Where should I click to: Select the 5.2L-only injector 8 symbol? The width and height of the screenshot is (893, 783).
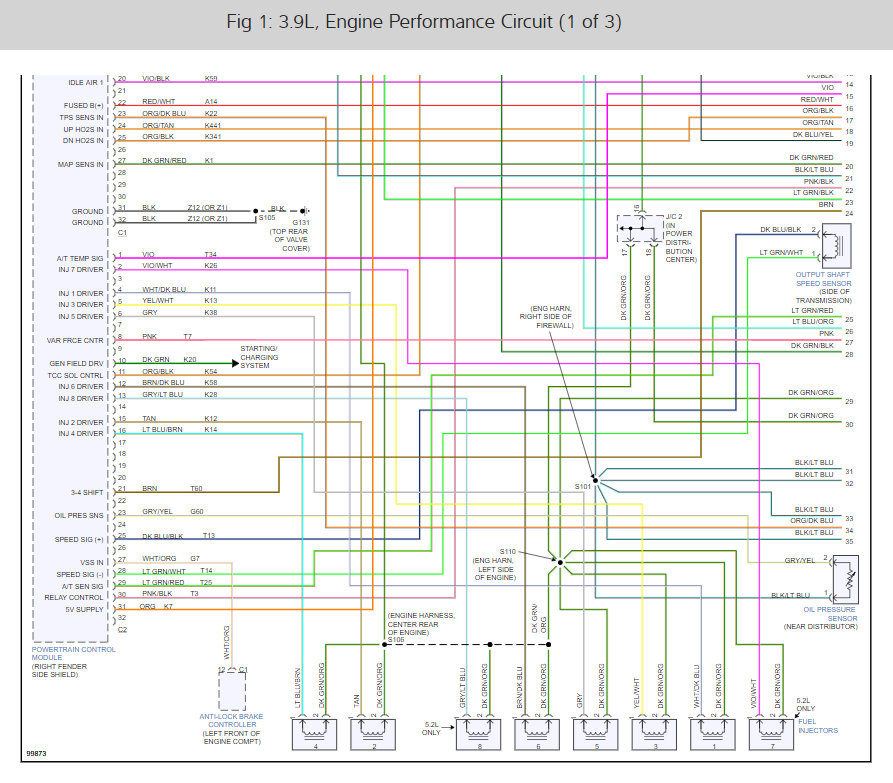click(480, 733)
